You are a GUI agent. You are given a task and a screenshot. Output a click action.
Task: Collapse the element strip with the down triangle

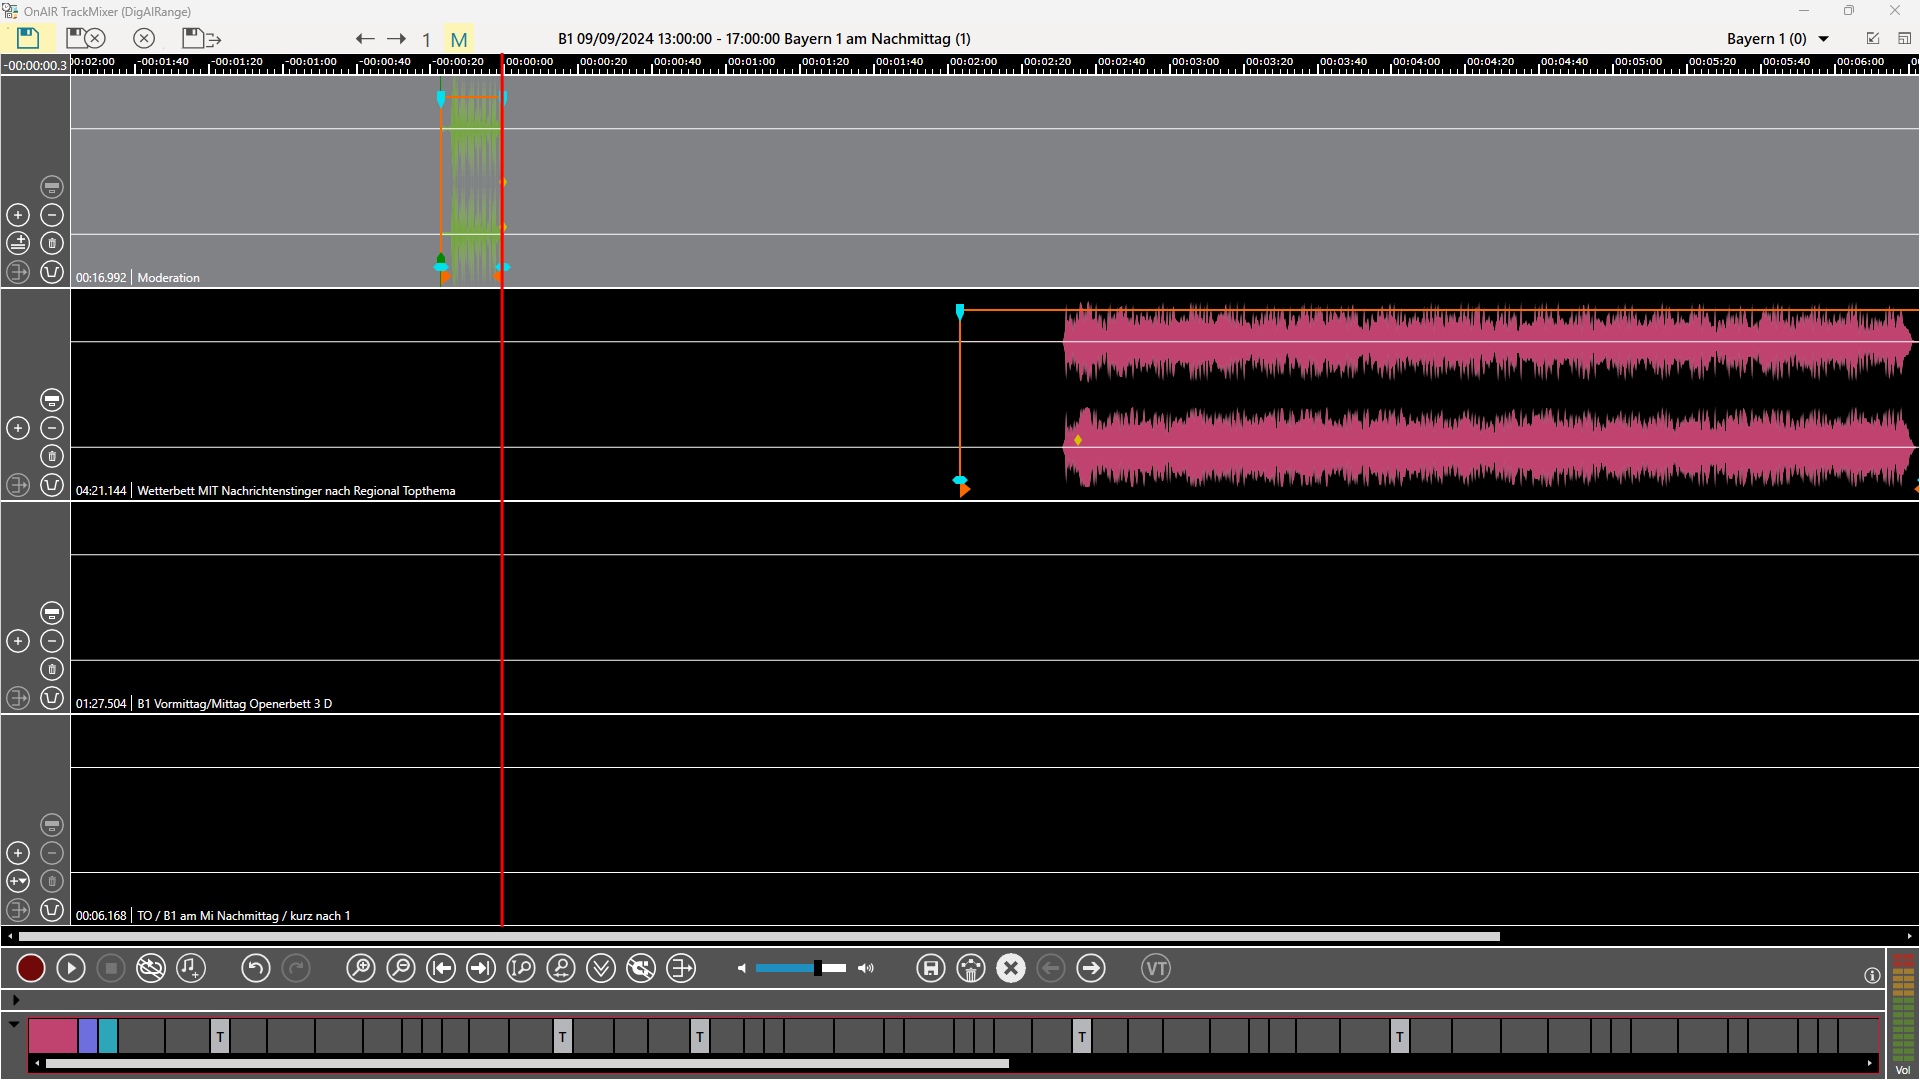tap(14, 1024)
